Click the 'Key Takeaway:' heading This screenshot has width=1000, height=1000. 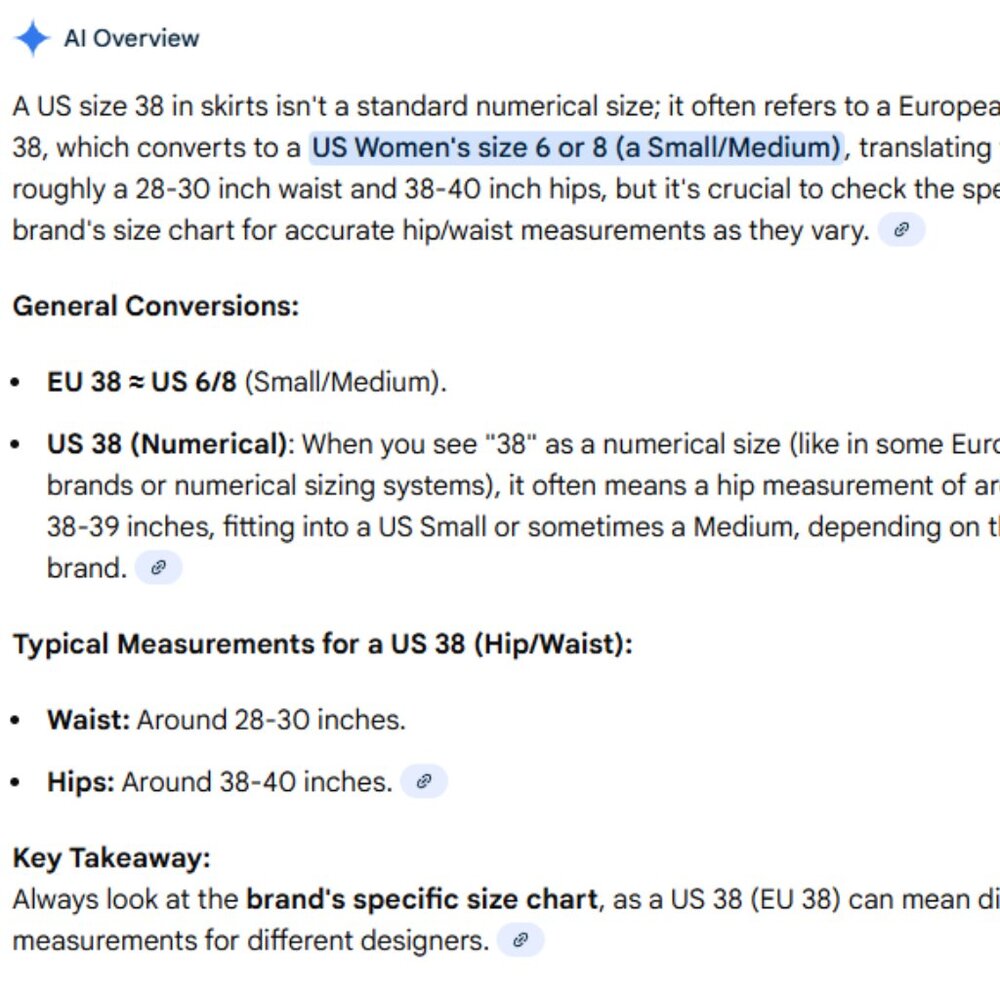click(112, 858)
